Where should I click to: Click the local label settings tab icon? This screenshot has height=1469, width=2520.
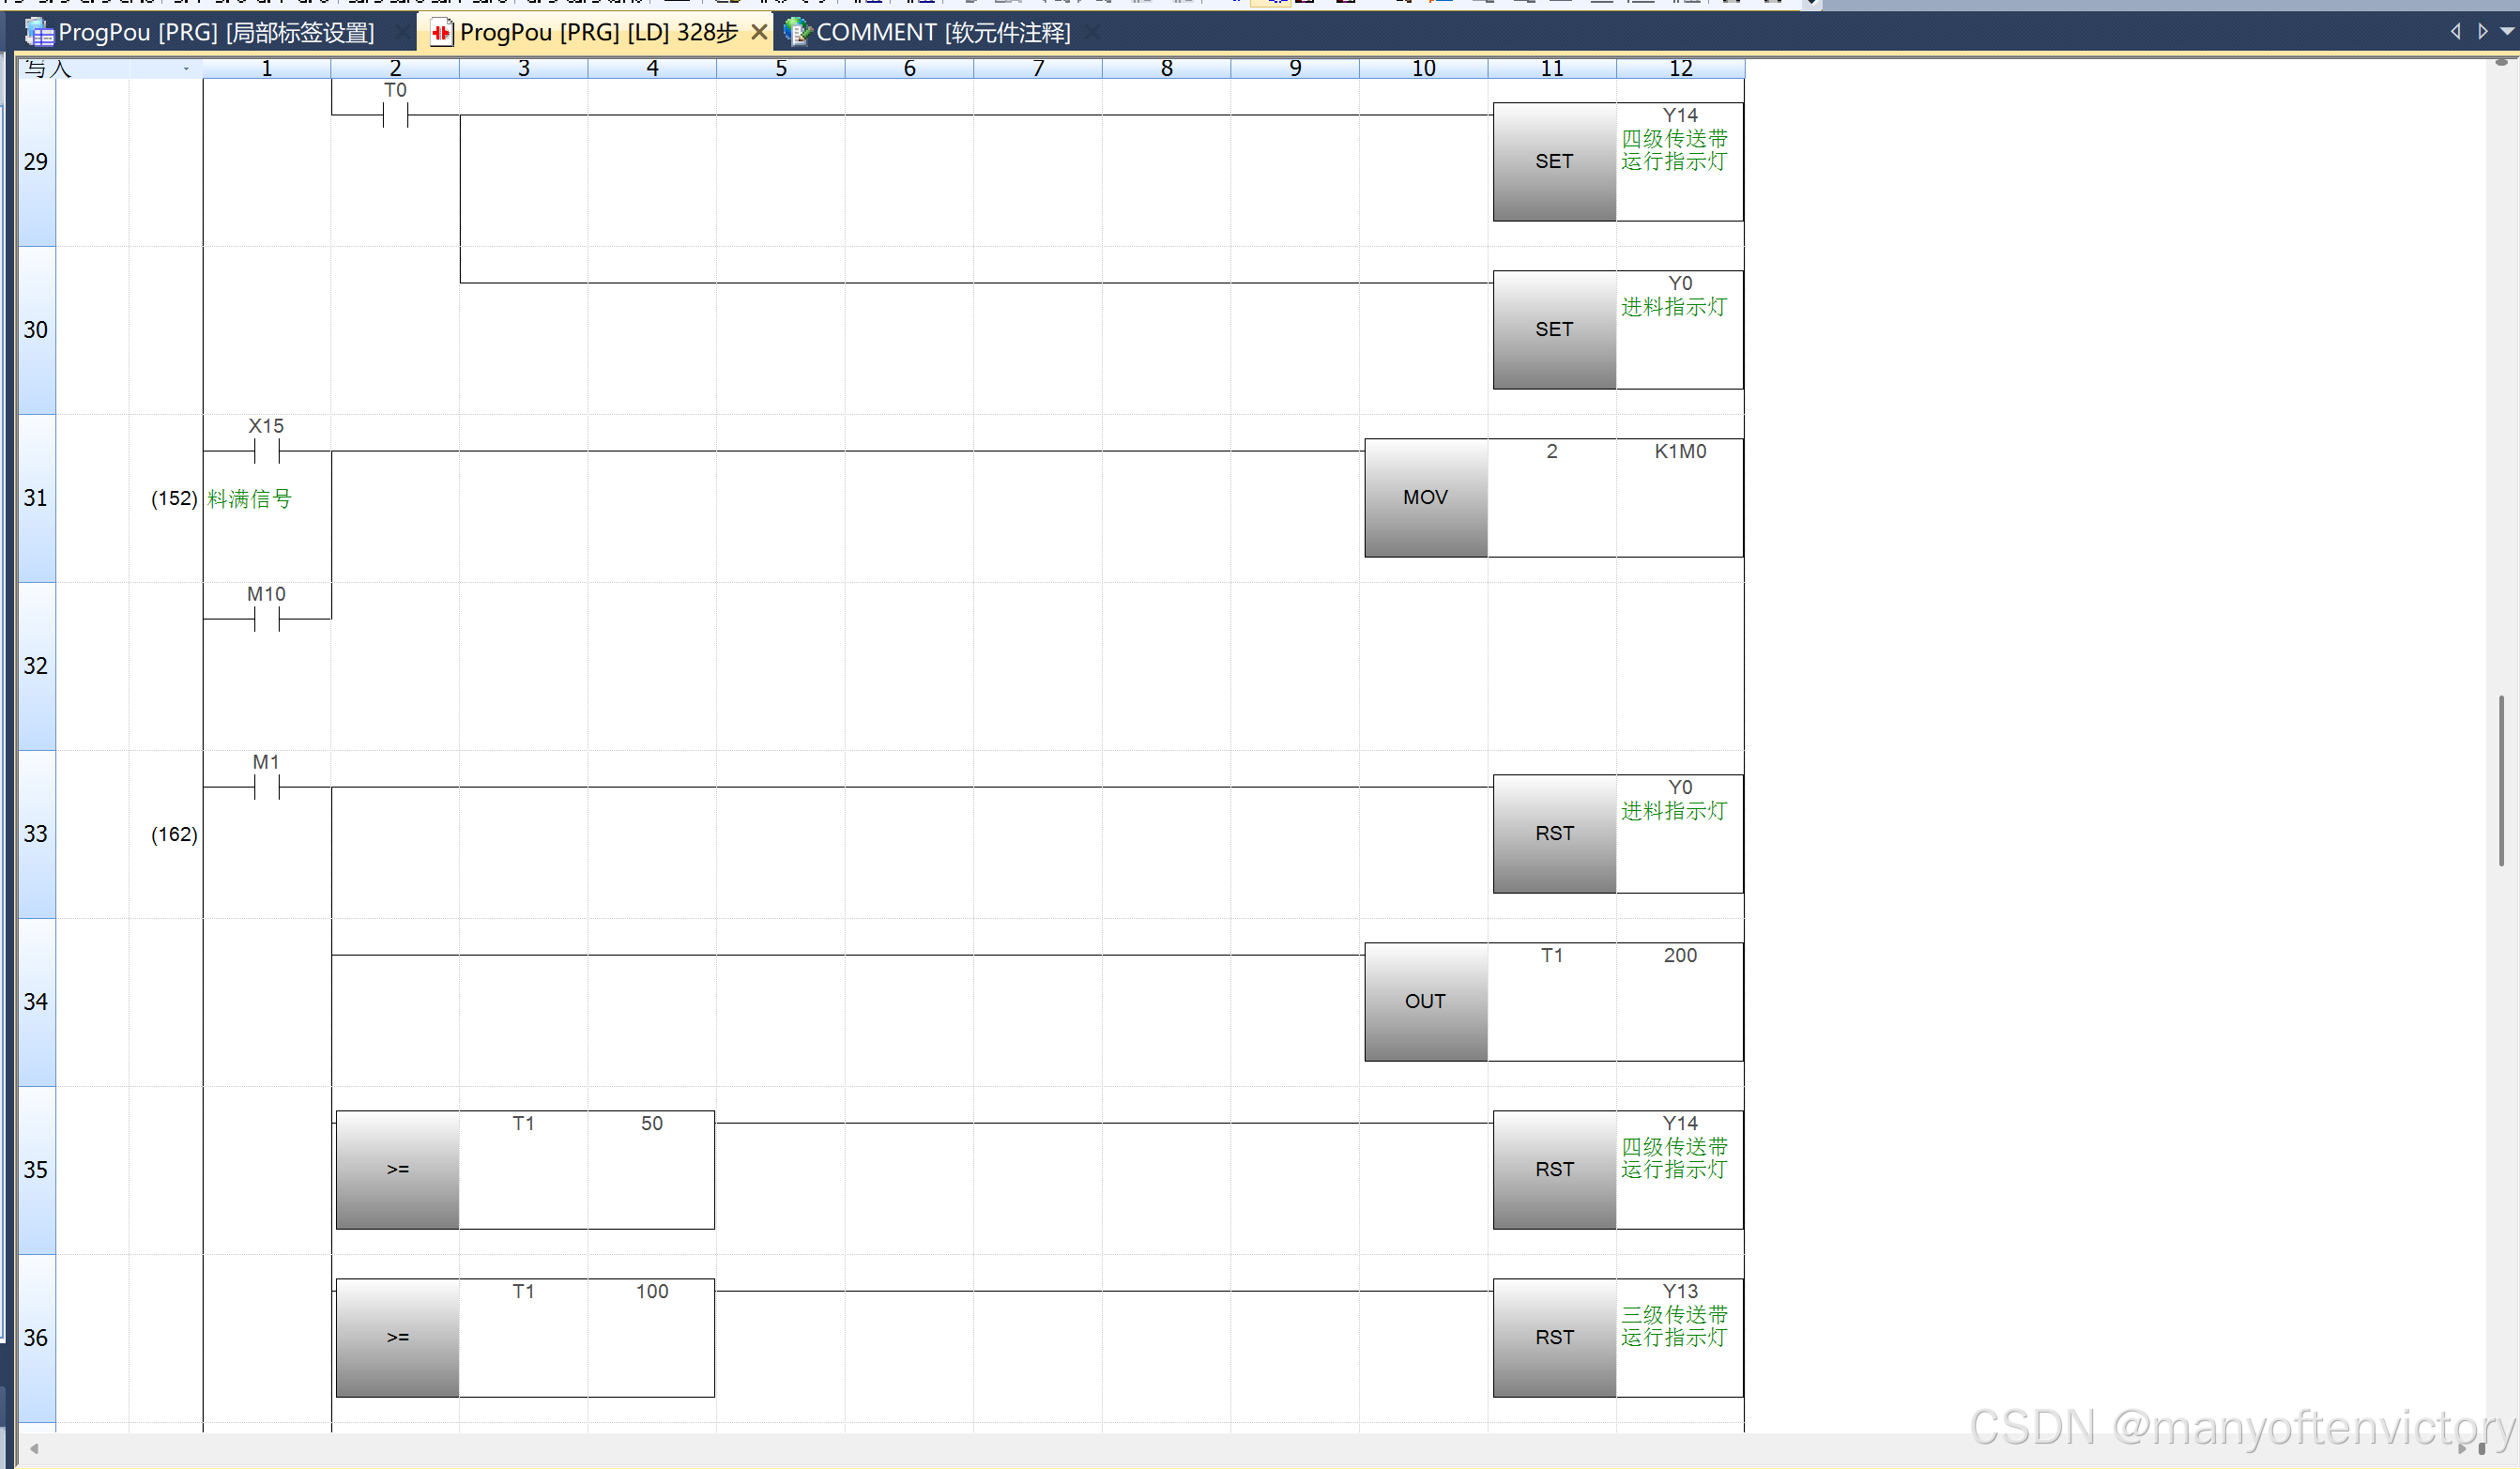click(39, 32)
